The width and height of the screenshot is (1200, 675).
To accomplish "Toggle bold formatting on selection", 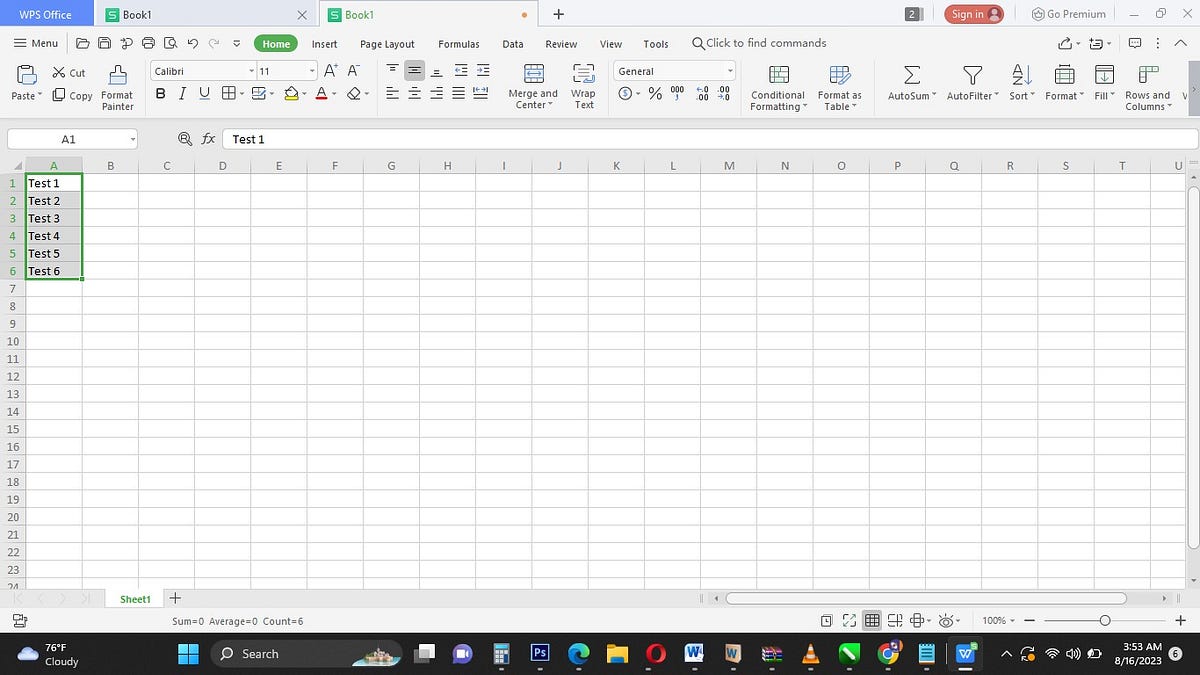I will point(160,93).
